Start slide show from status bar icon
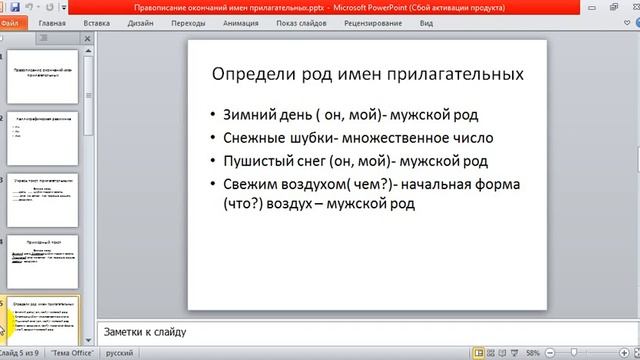This screenshot has width=640, height=360. [515, 353]
